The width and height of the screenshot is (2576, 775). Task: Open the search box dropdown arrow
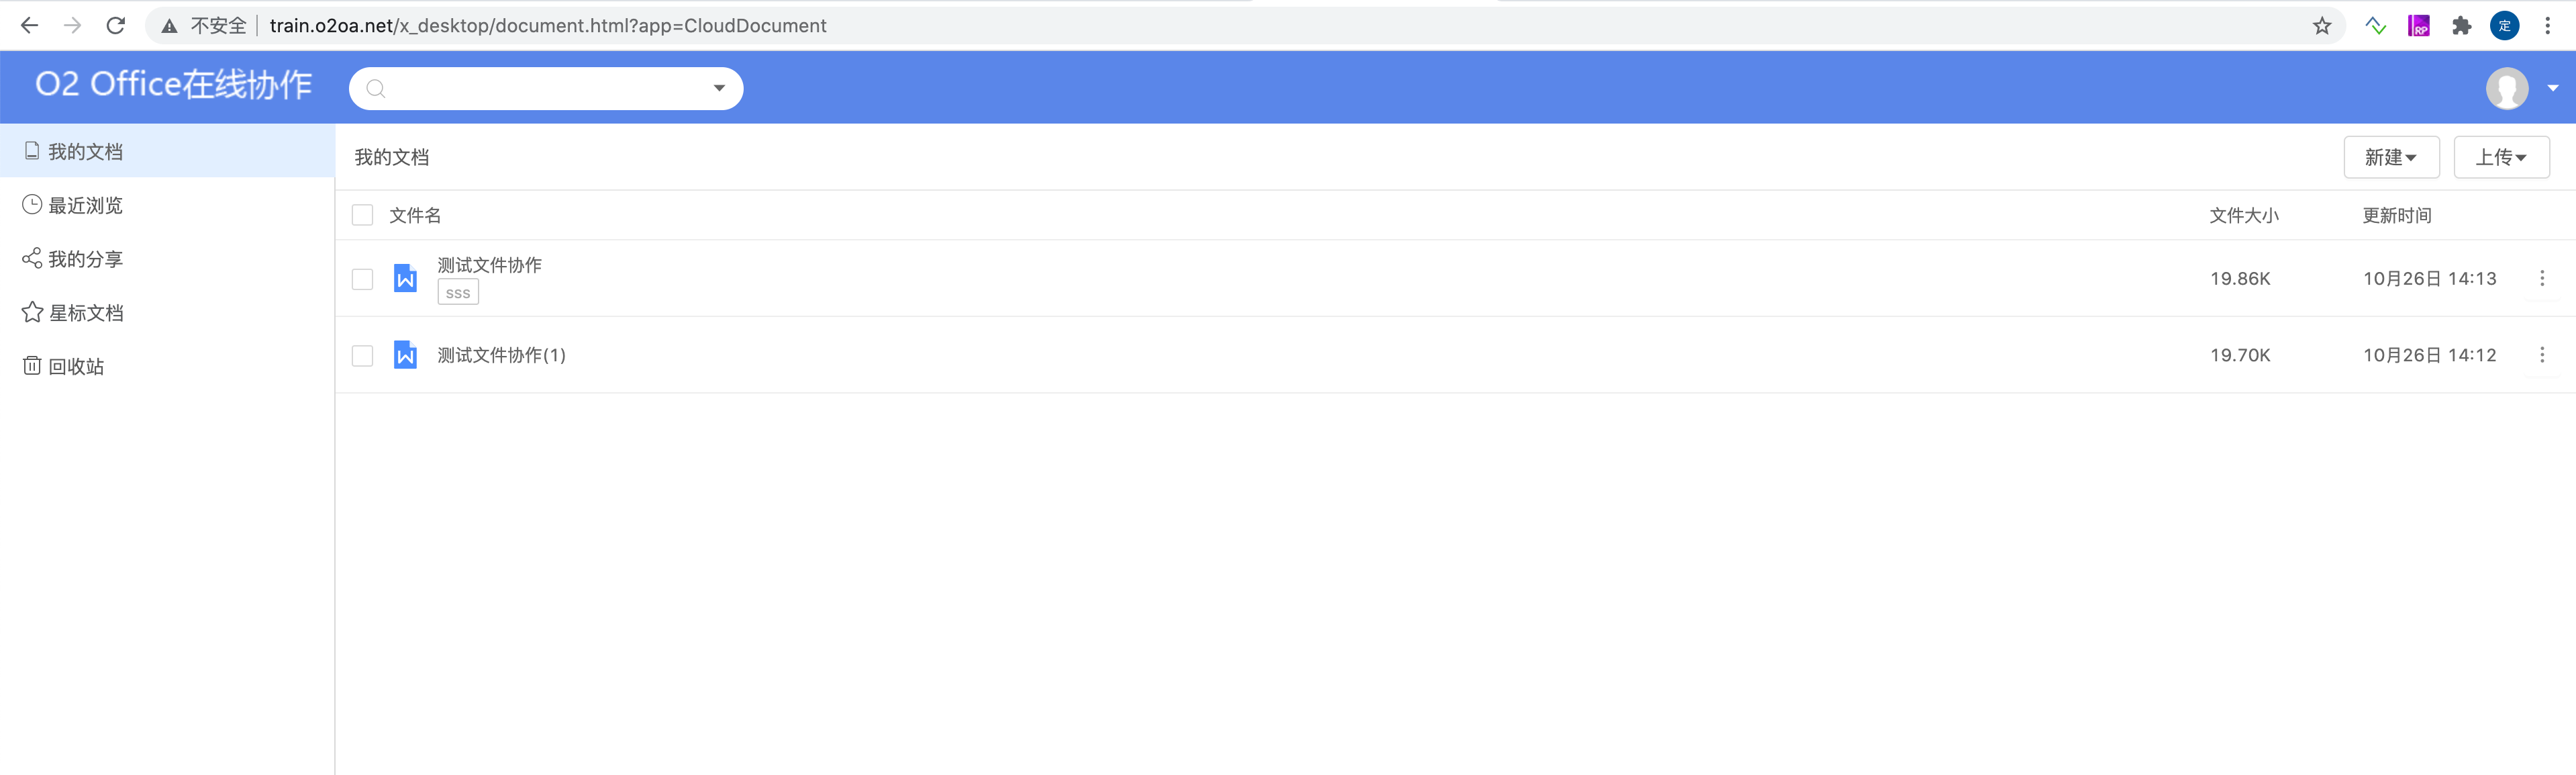pyautogui.click(x=719, y=88)
